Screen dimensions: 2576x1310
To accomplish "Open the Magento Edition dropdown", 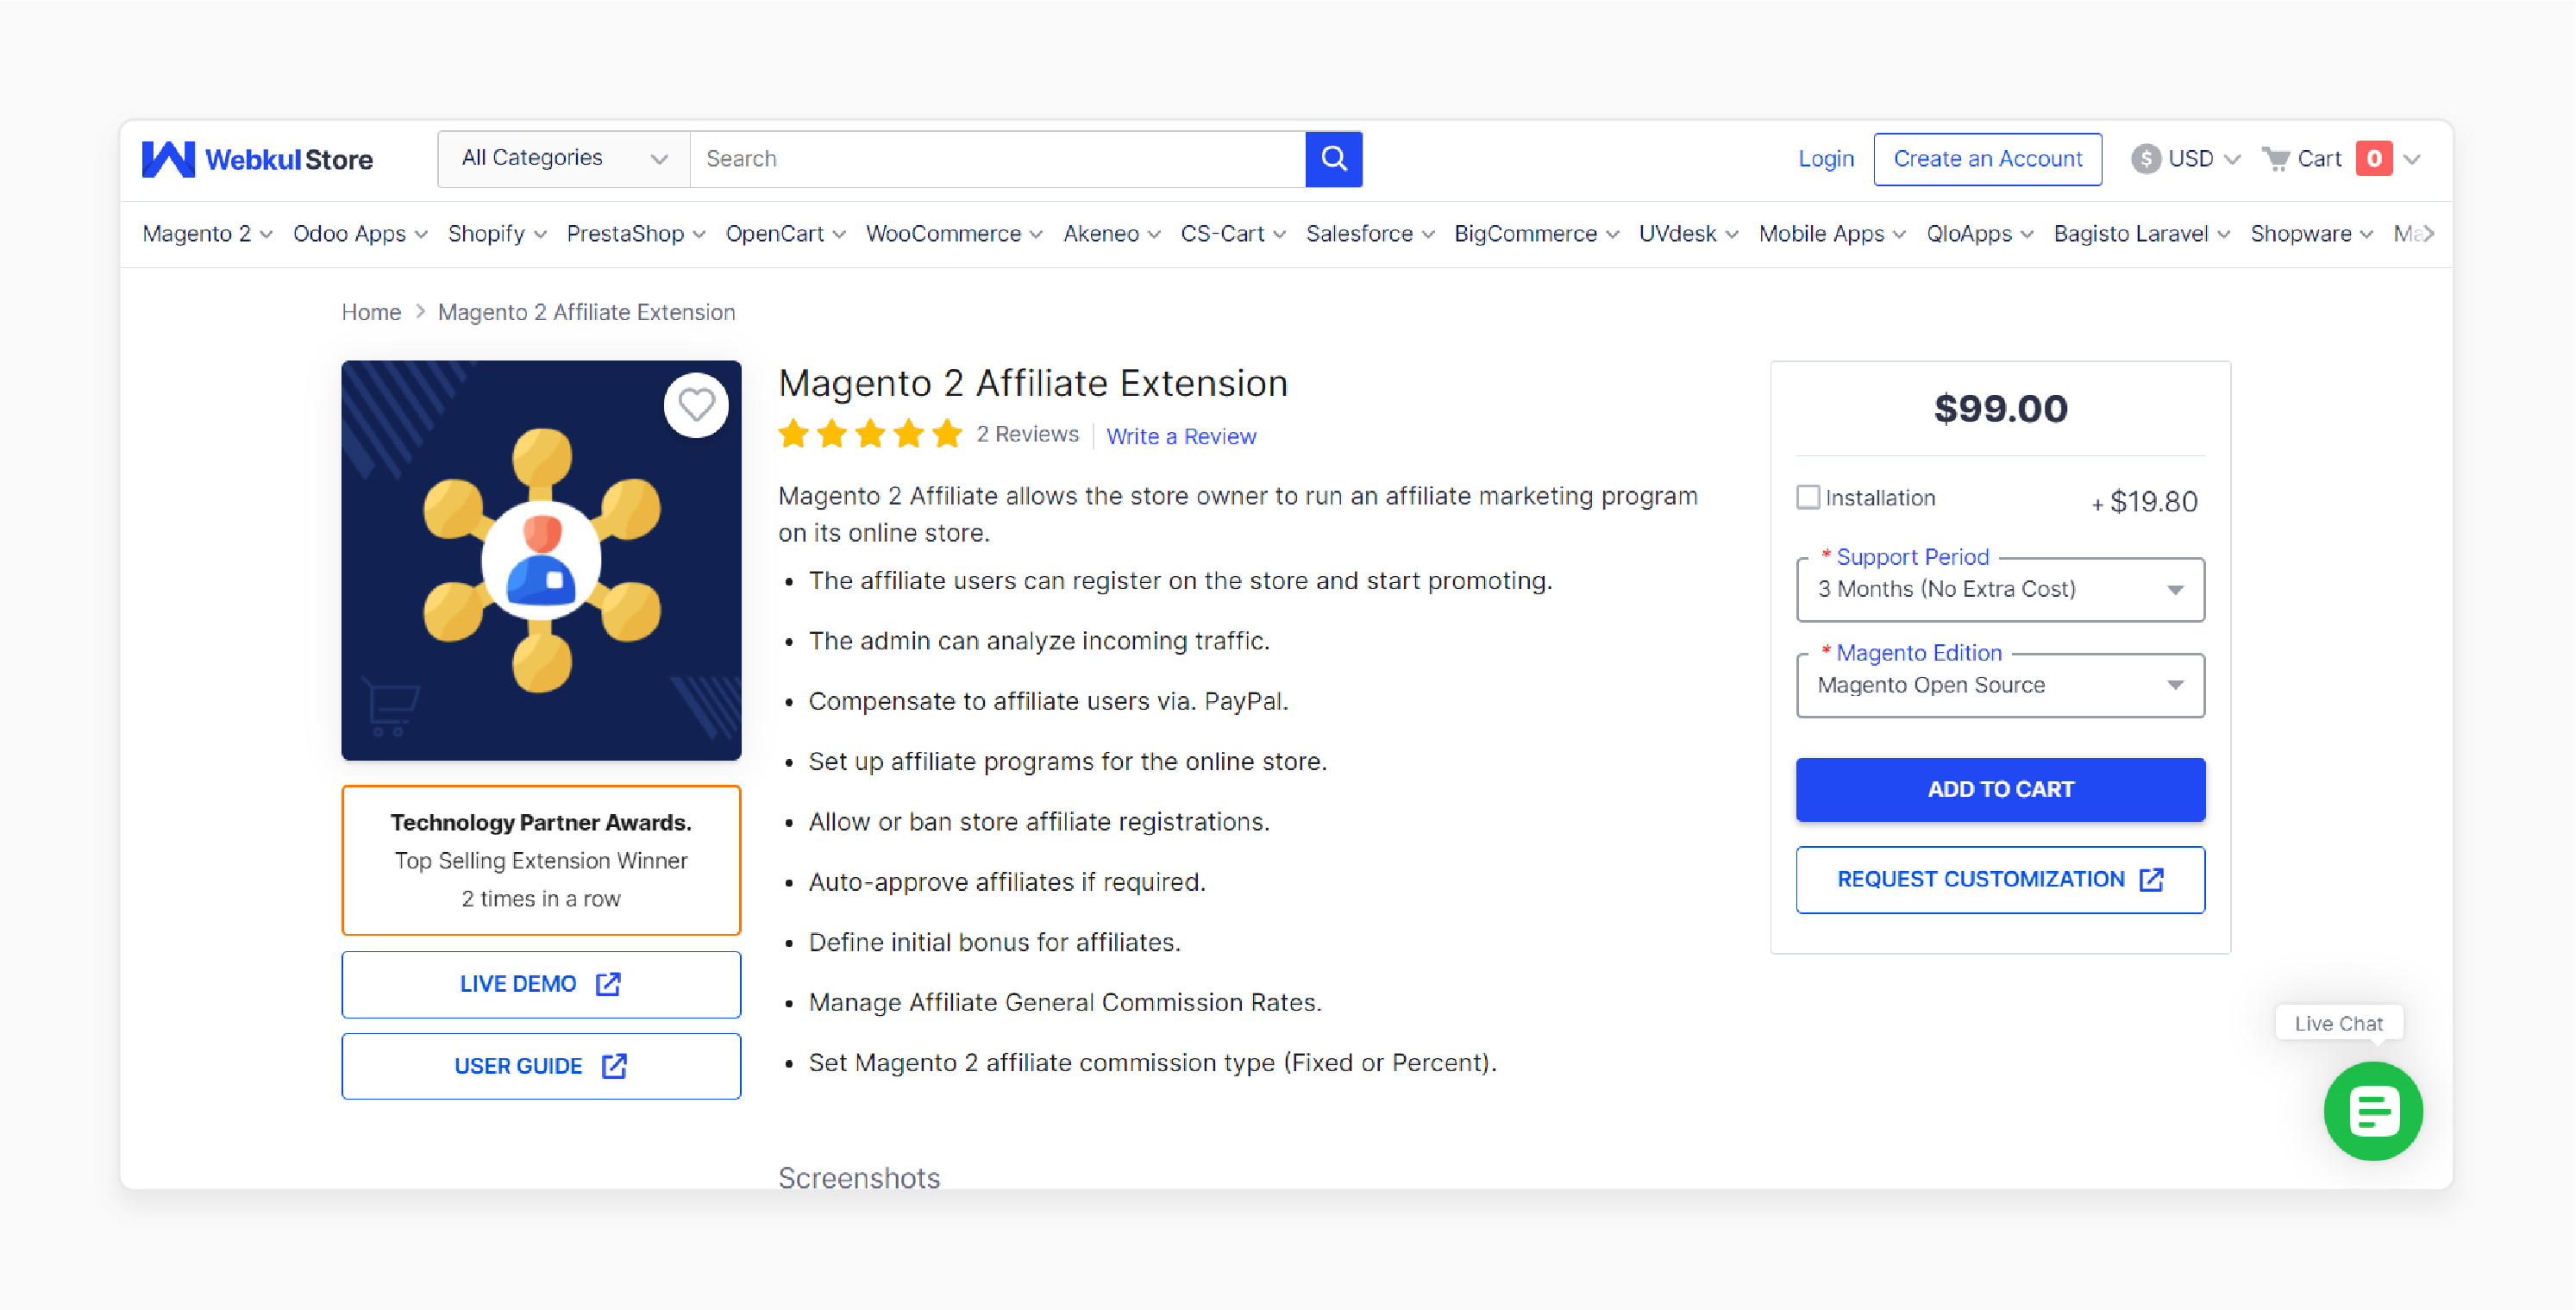I will tap(2000, 685).
